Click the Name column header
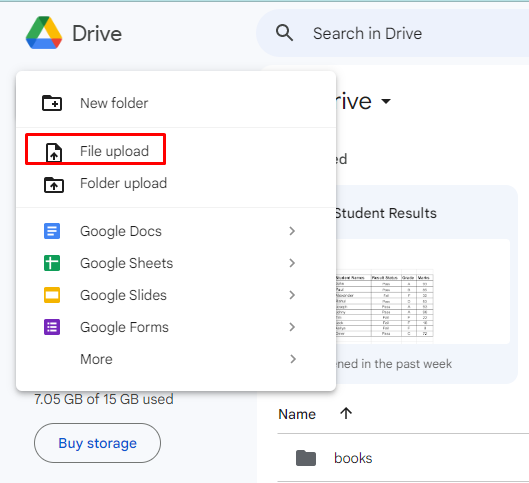Screen dimensions: 529x483 [297, 414]
